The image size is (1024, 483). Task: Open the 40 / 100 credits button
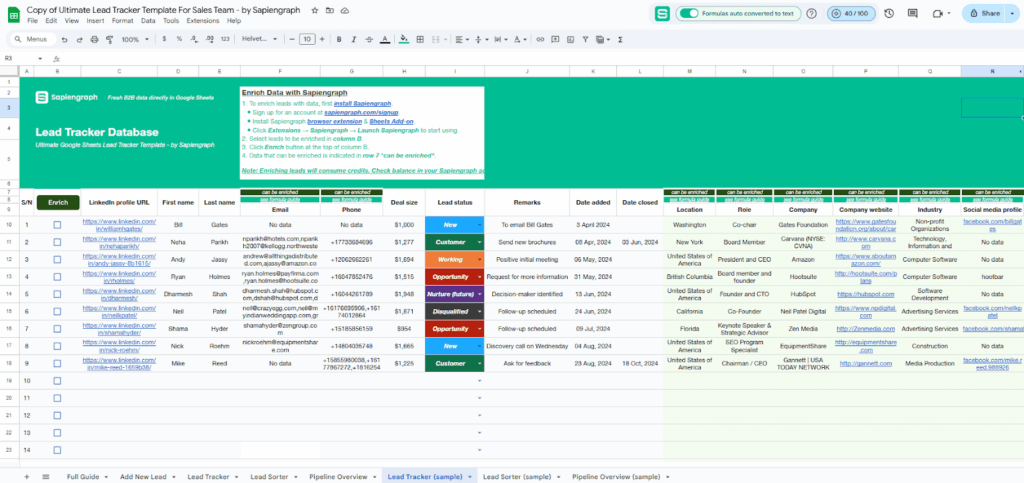point(852,13)
